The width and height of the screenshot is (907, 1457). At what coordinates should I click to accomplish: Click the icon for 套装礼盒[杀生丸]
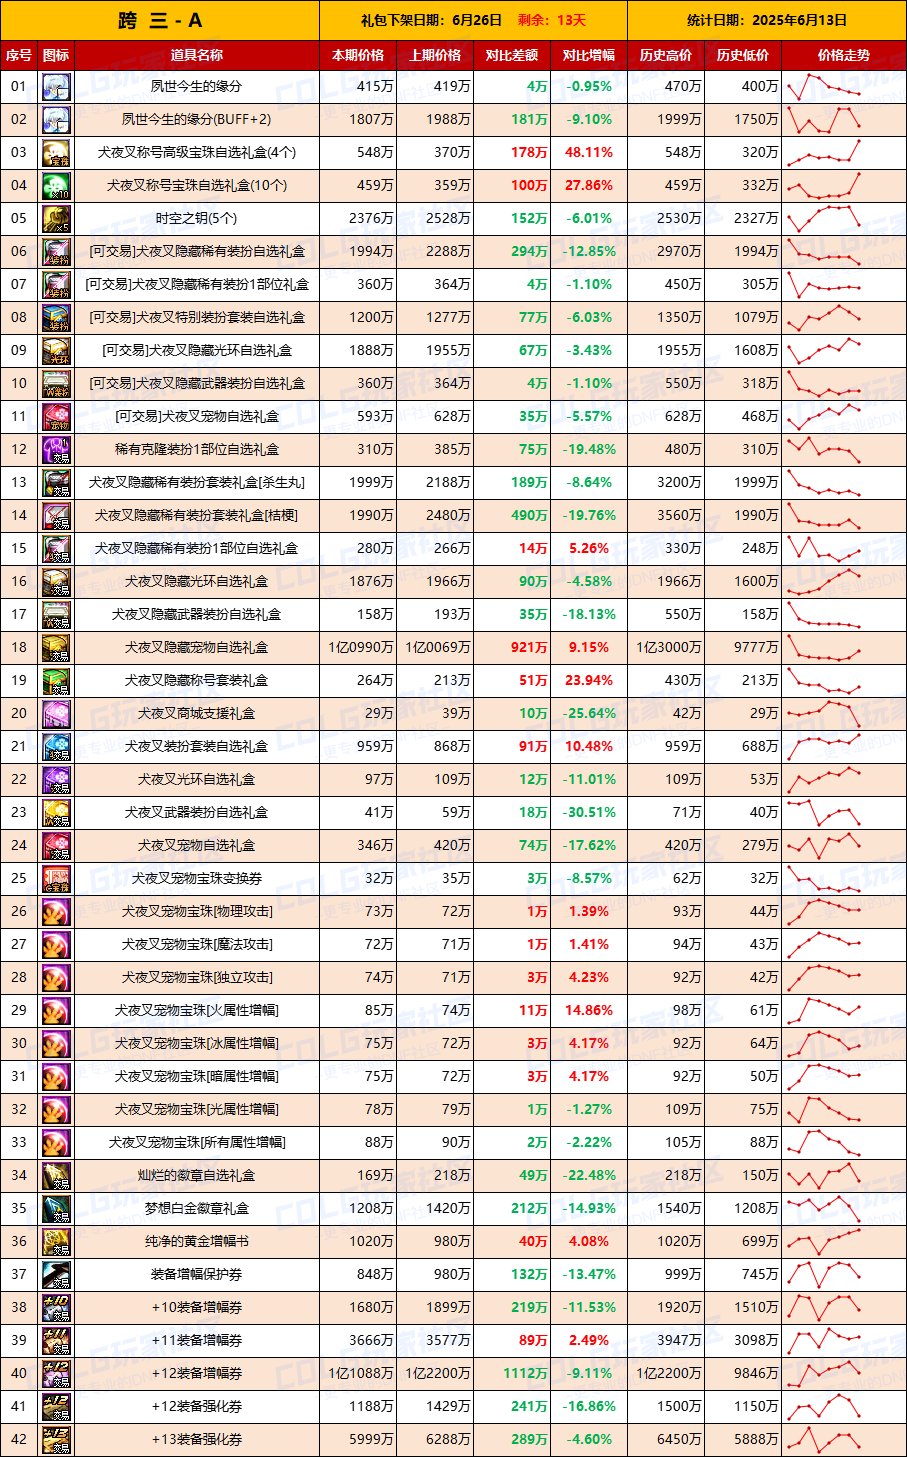[56, 483]
